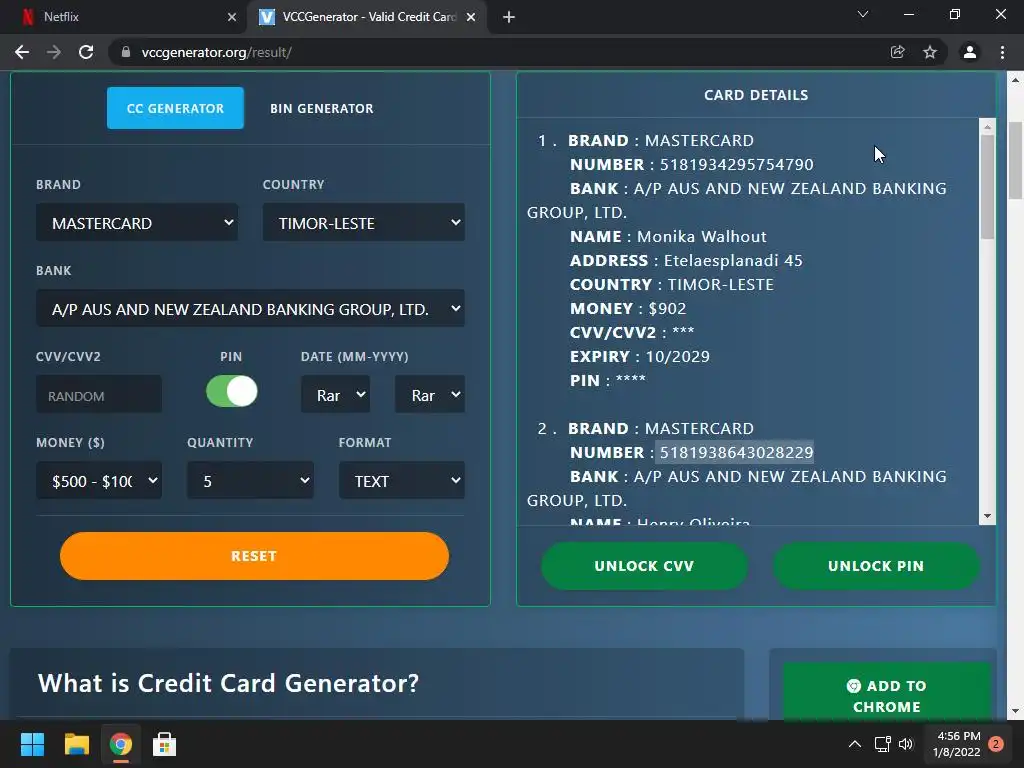Click the address Etelaesplanadi 45
The image size is (1024, 768).
[x=733, y=261]
